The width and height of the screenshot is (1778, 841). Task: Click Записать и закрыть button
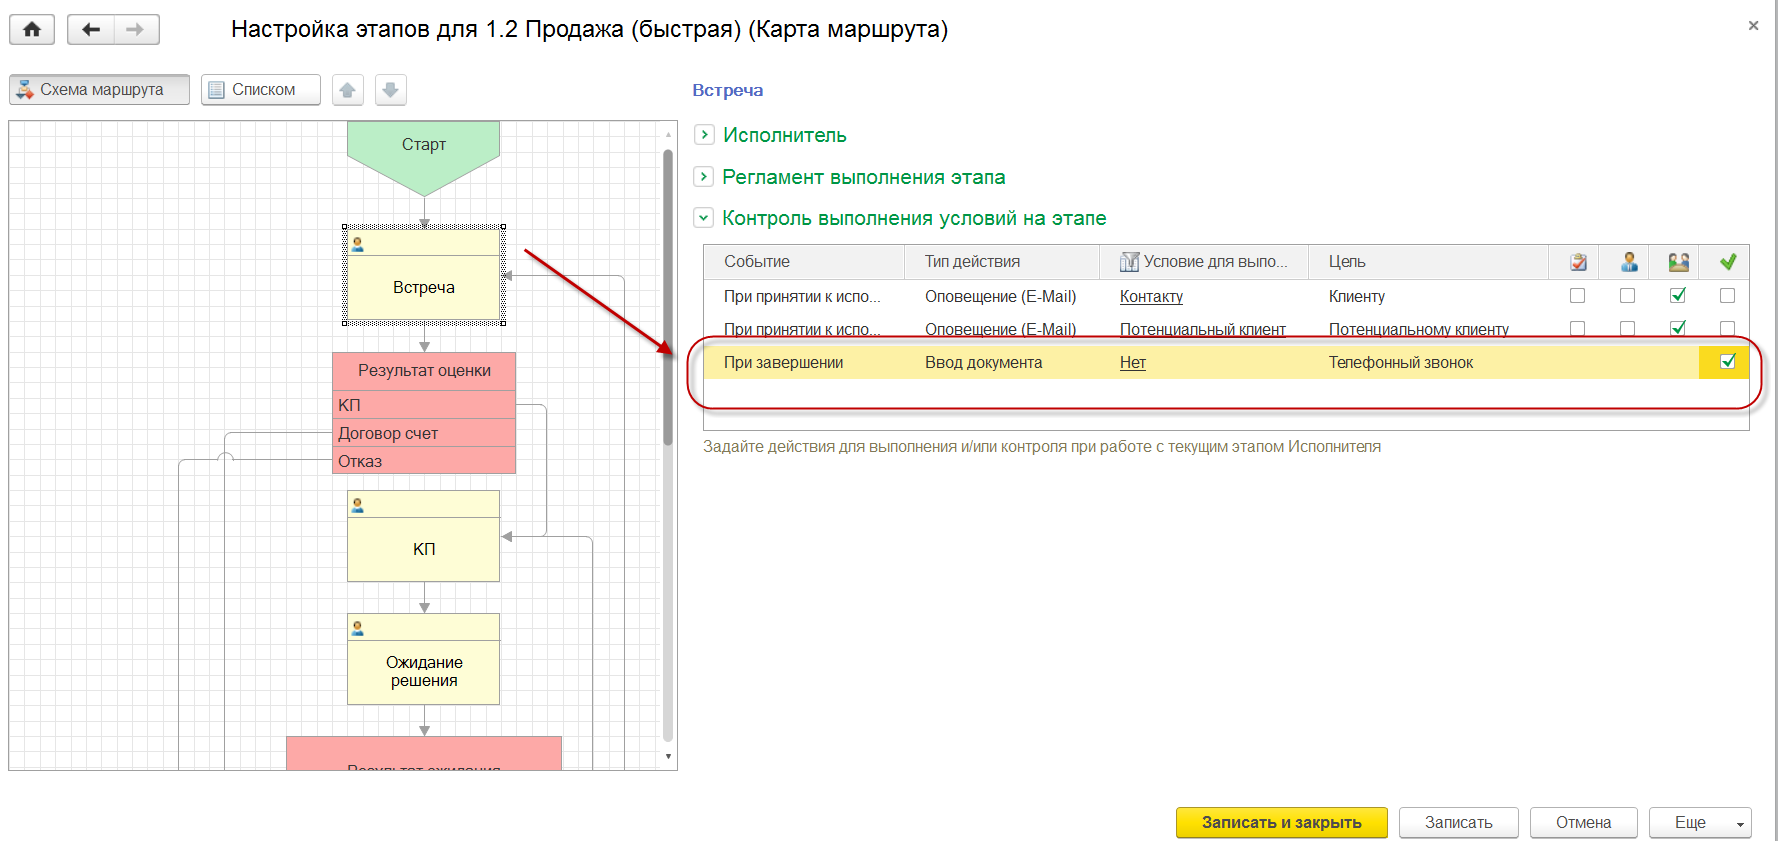(1282, 822)
